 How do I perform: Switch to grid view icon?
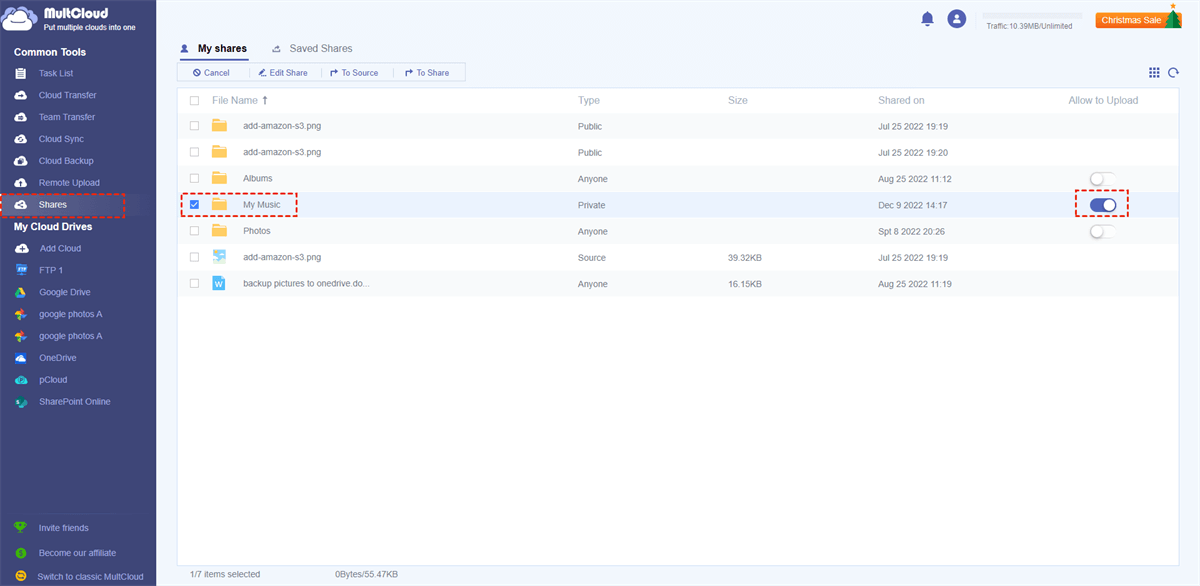point(1154,73)
